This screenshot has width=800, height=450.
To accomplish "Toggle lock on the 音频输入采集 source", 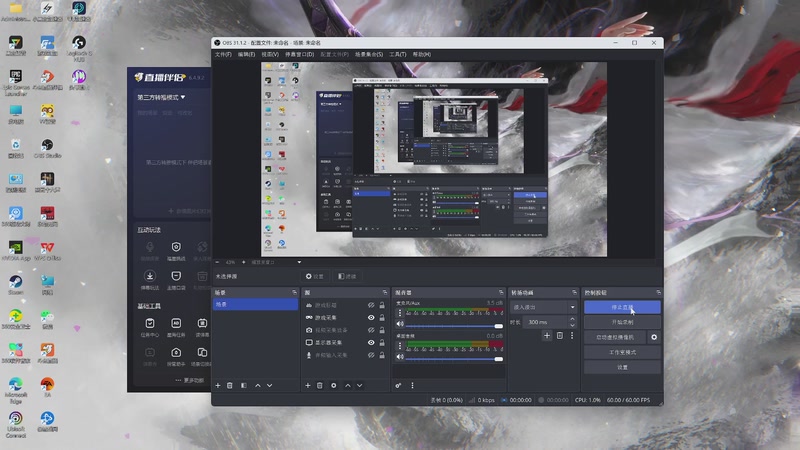I will point(382,355).
